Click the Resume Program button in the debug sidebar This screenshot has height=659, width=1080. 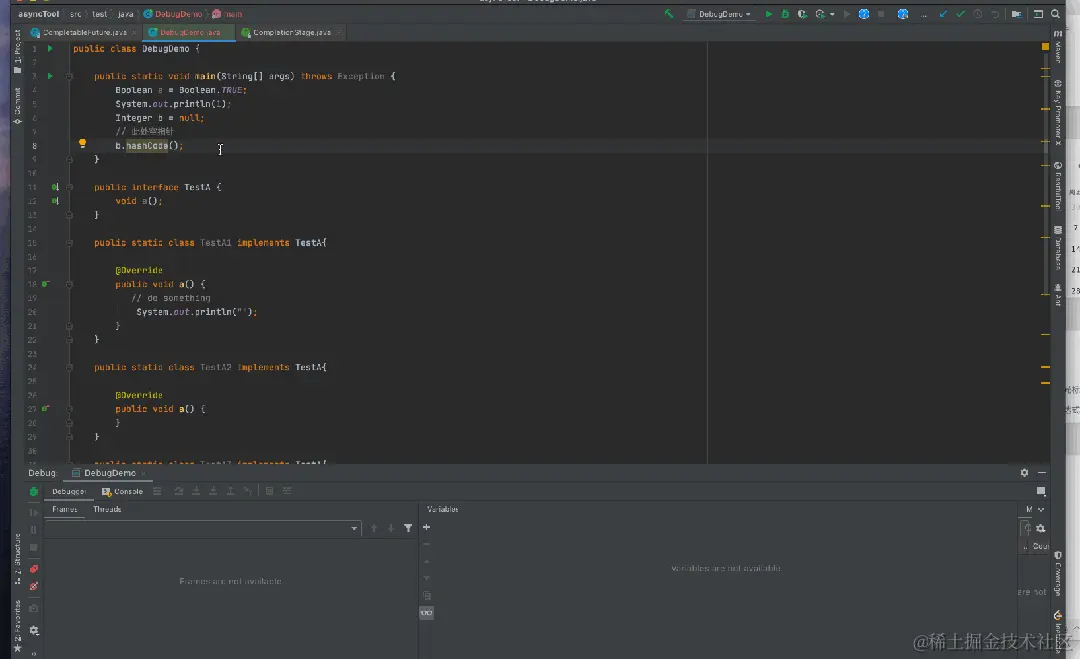[34, 512]
